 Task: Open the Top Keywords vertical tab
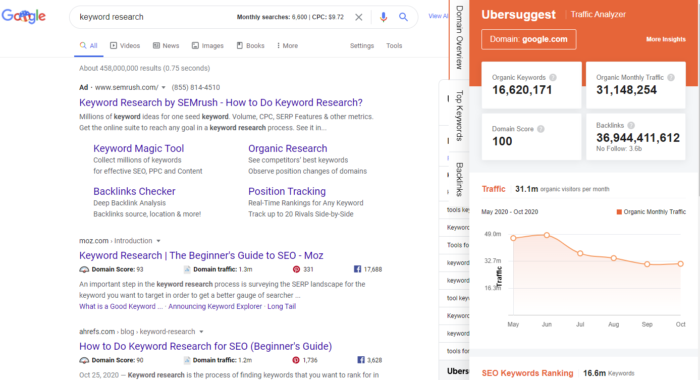(459, 116)
